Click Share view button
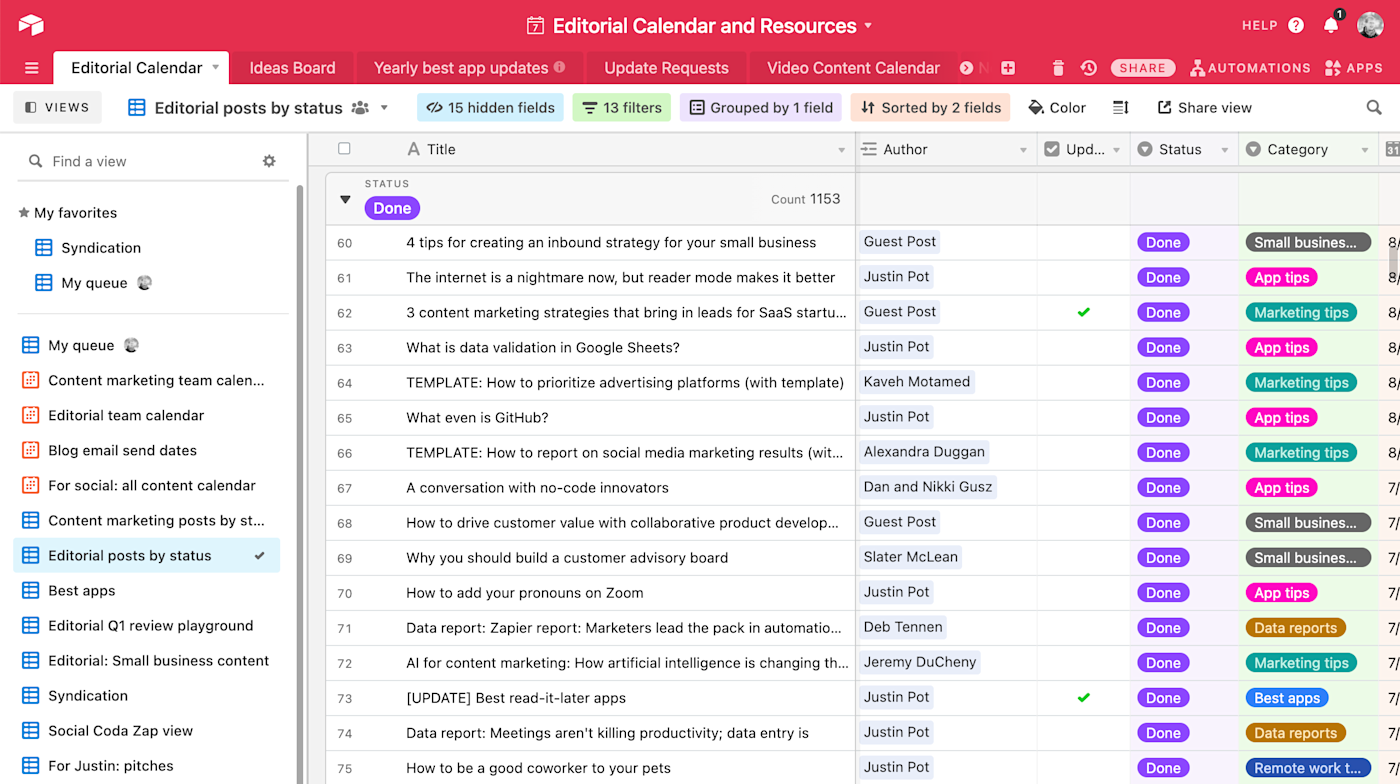 click(x=1204, y=108)
